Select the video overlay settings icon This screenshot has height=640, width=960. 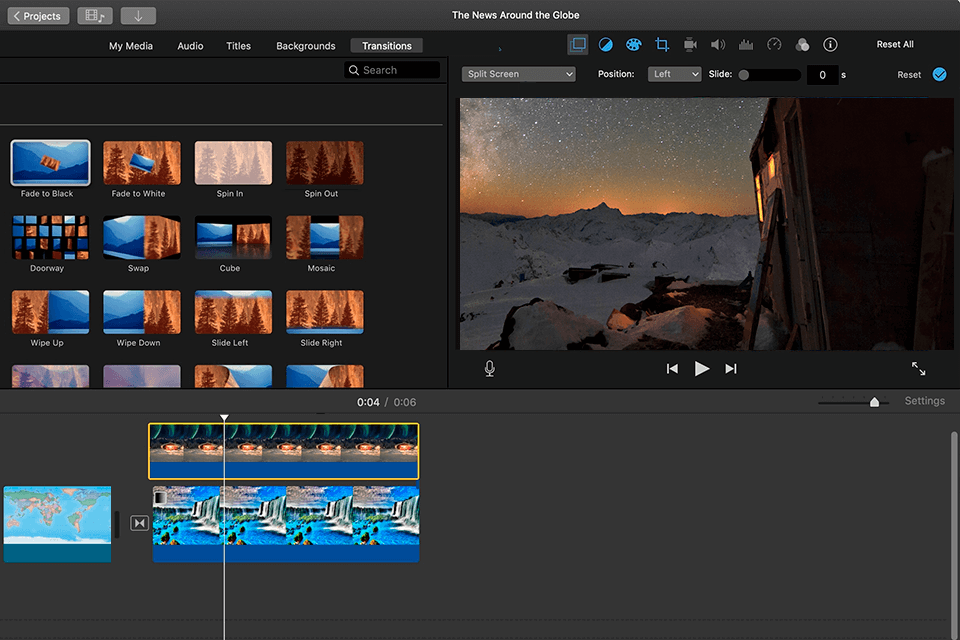(x=577, y=44)
